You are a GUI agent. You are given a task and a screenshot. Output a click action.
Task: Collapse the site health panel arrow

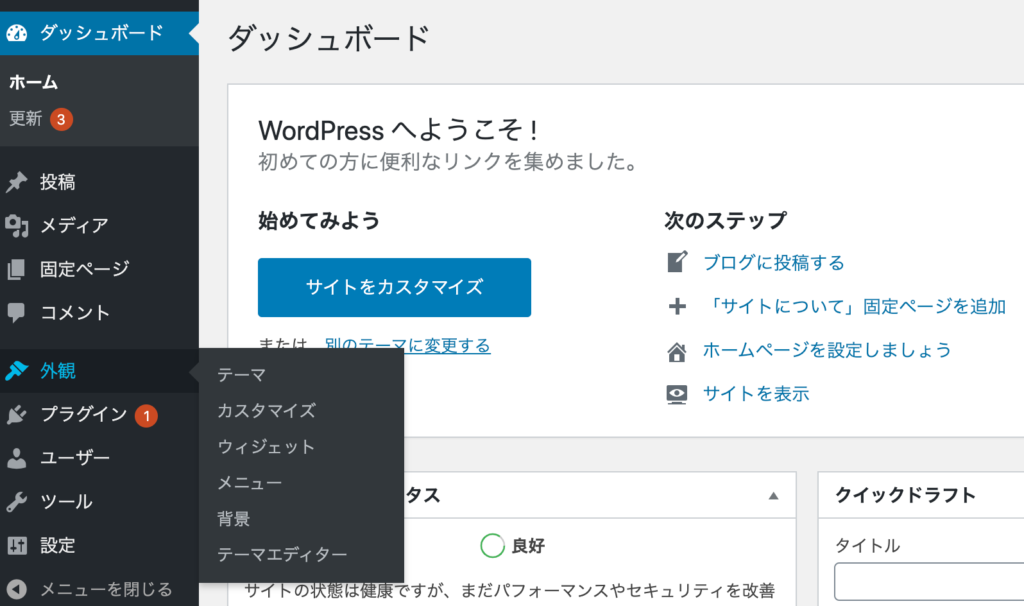click(772, 496)
